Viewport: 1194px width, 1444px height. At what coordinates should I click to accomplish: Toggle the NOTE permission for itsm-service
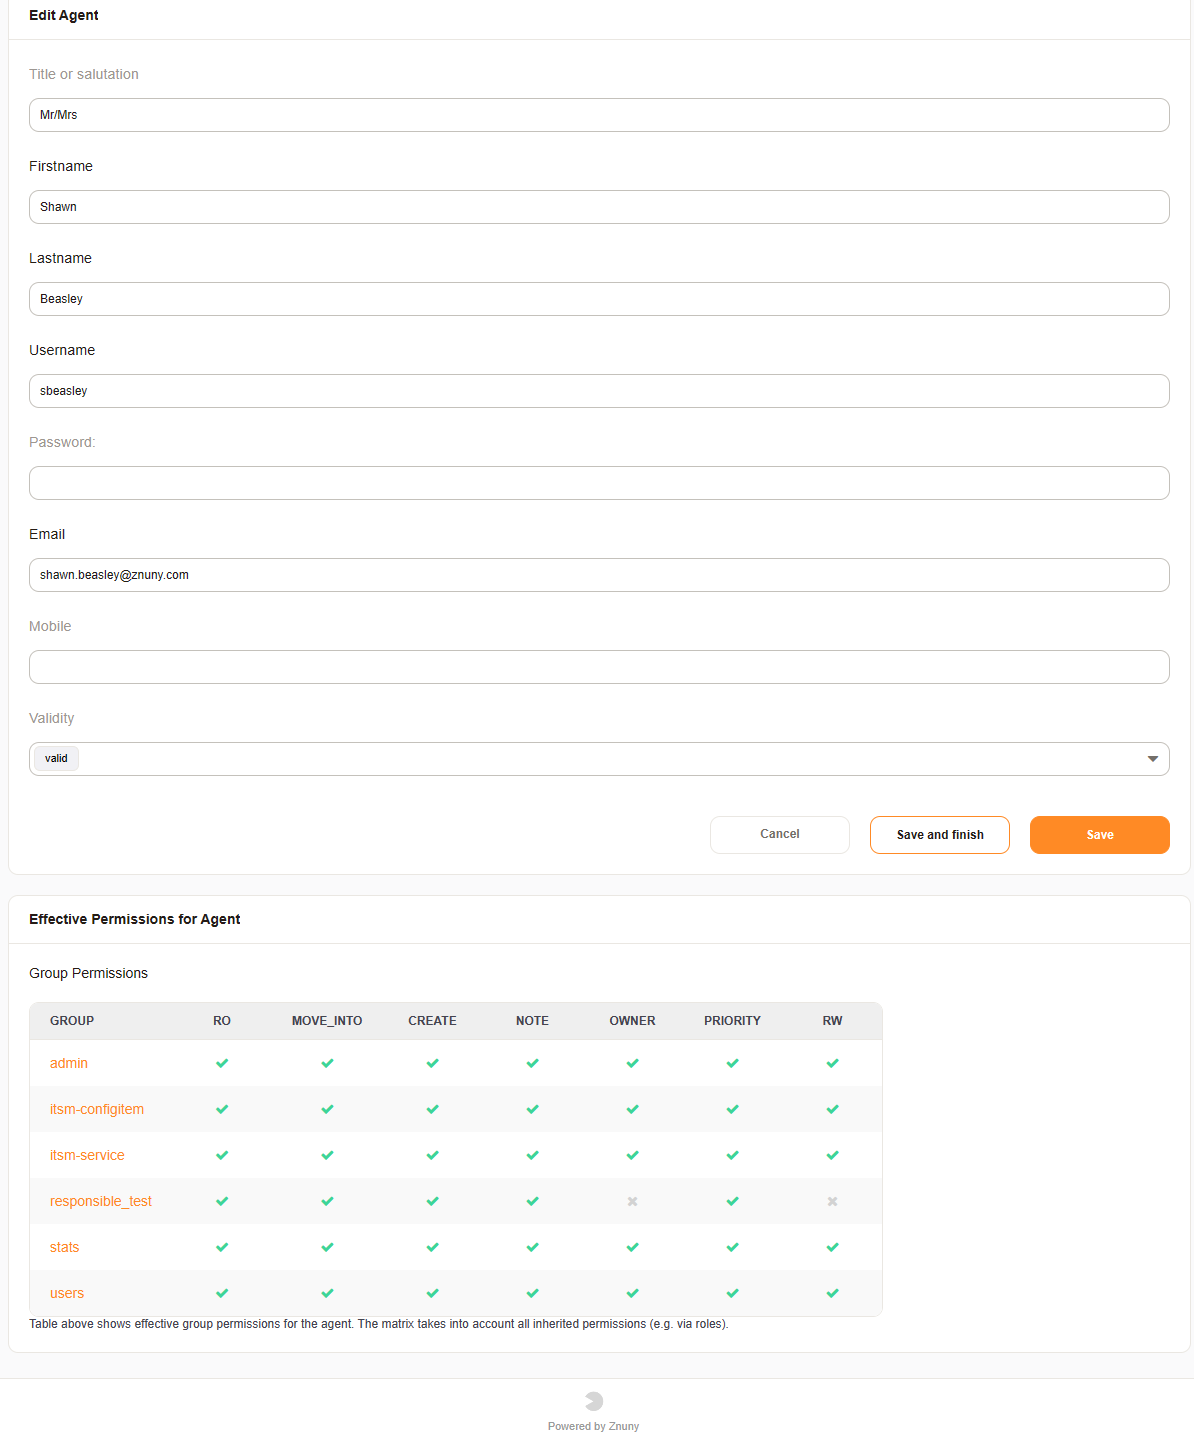[532, 1155]
